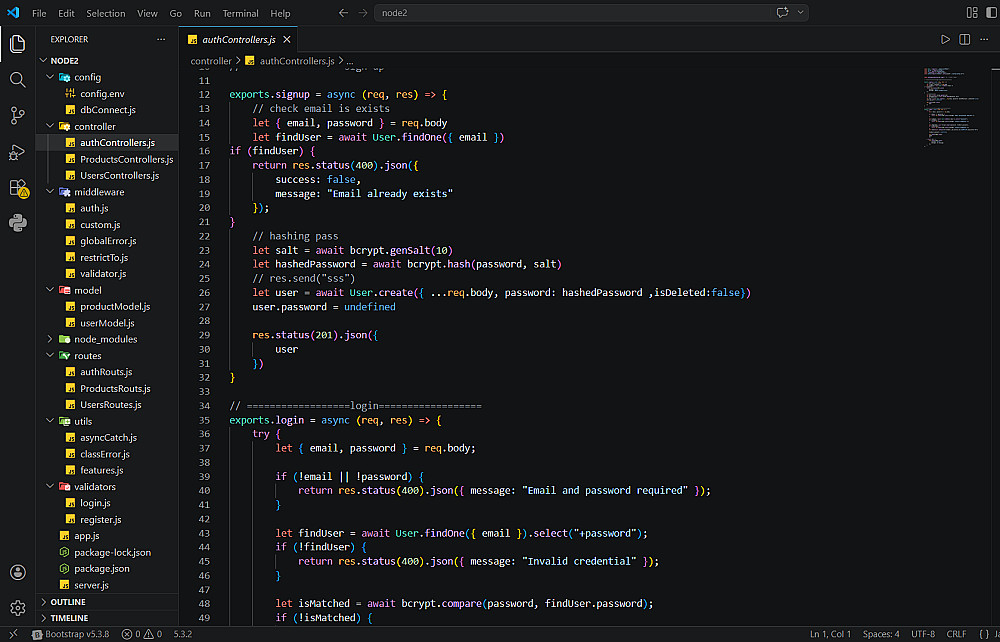Viewport: 1000px width, 642px height.
Task: Open the Python icon in activity bar
Action: (x=17, y=223)
